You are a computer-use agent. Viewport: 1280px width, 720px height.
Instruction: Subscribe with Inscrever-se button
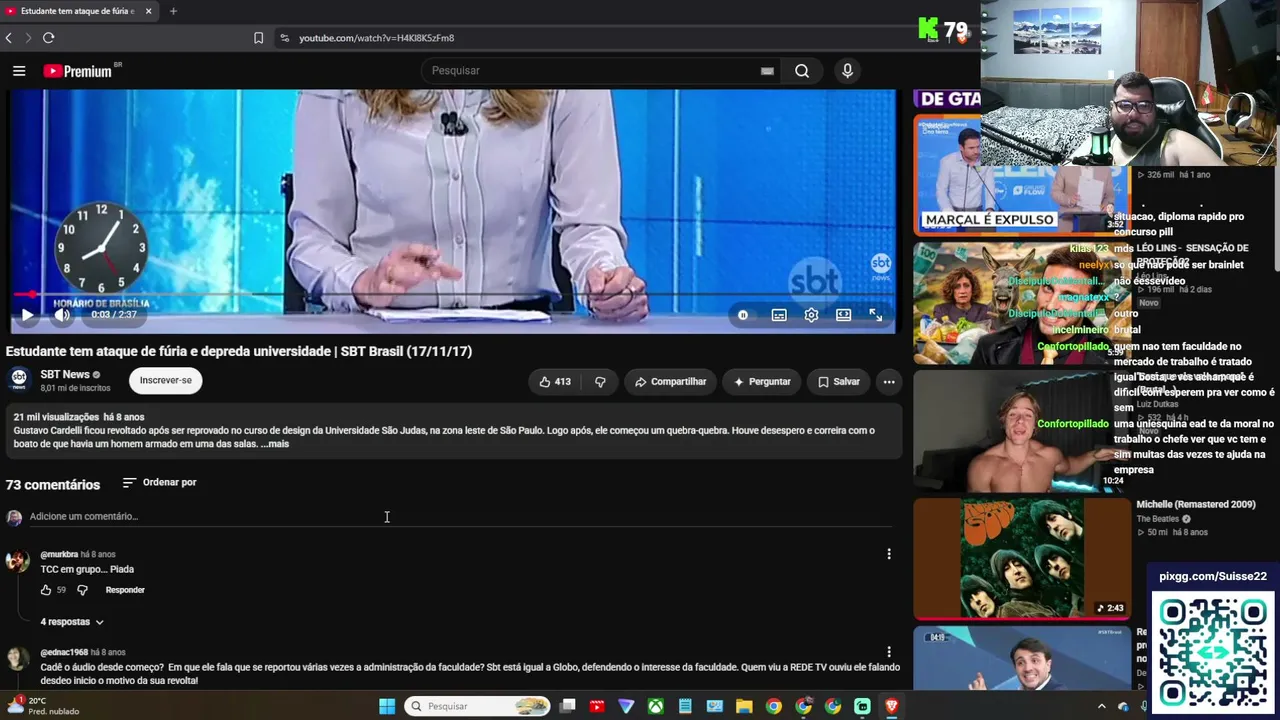(x=166, y=381)
